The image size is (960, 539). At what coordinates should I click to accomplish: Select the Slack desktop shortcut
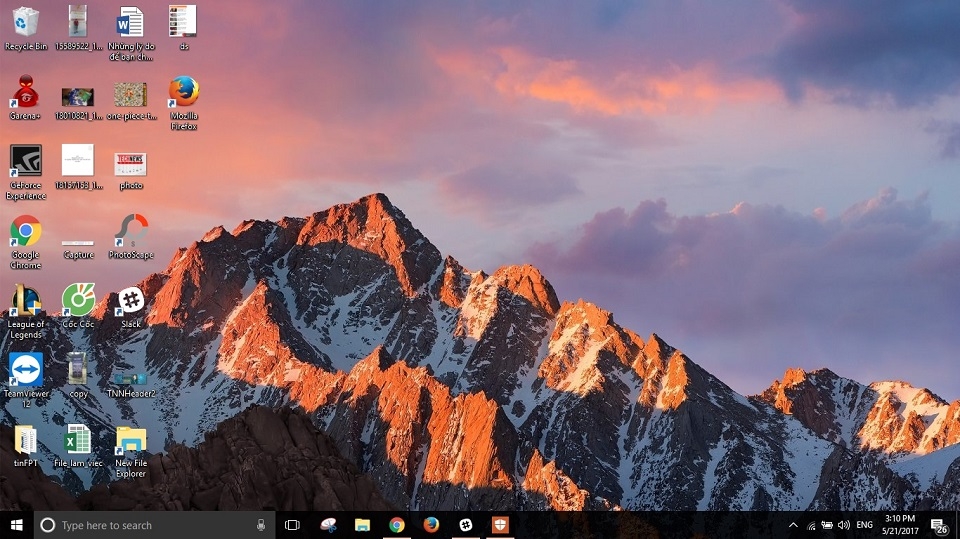pos(131,307)
